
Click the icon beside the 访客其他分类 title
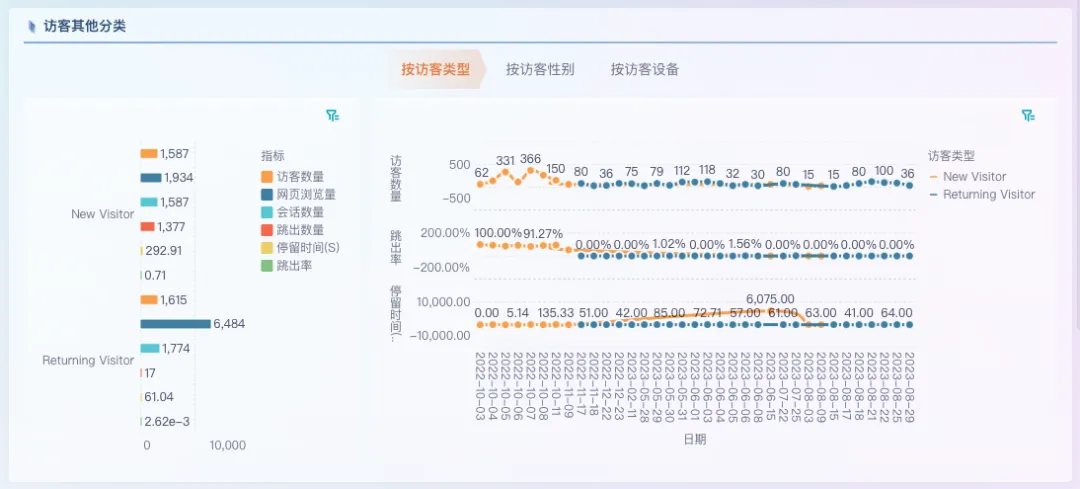pyautogui.click(x=32, y=27)
